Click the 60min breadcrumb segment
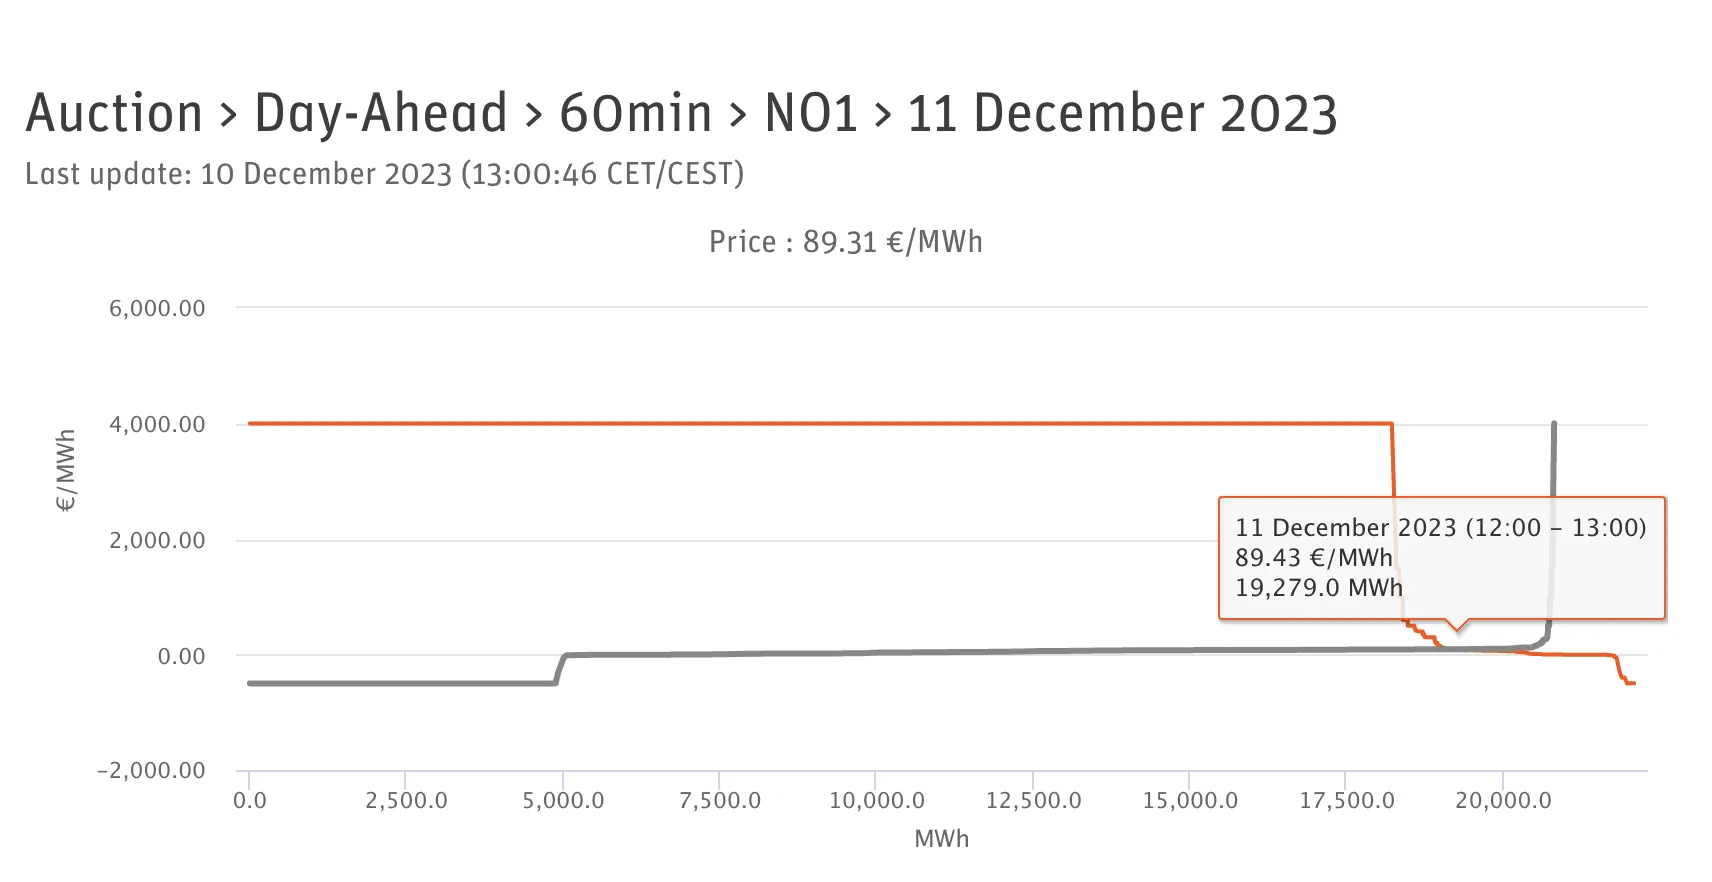 click(x=635, y=113)
